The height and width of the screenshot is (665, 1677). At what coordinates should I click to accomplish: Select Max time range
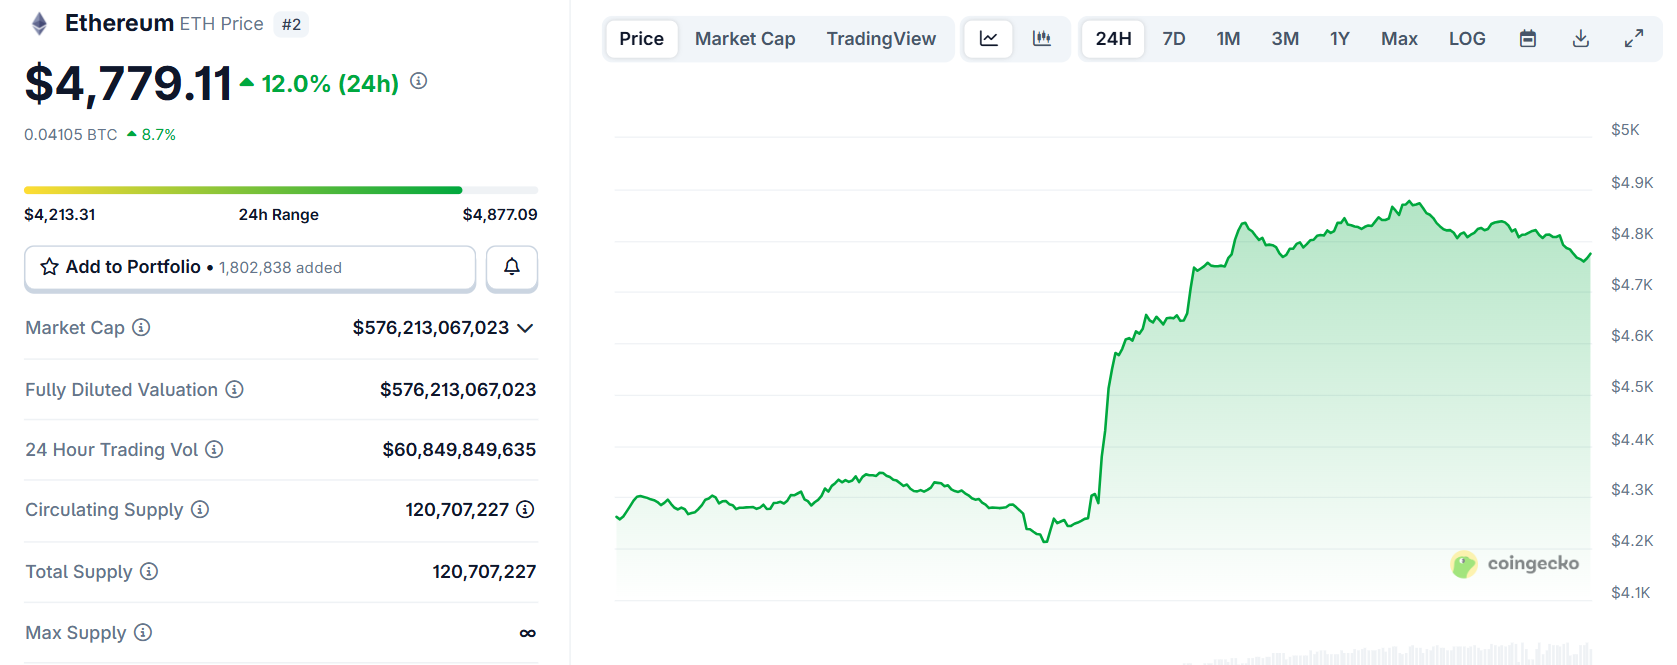tap(1399, 39)
